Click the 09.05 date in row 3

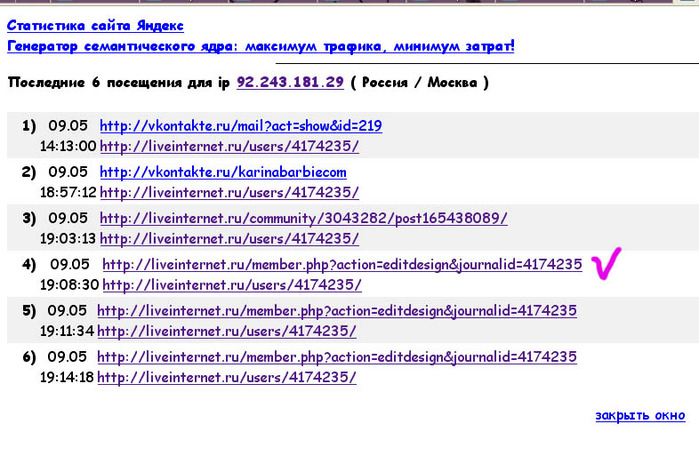pyautogui.click(x=68, y=218)
